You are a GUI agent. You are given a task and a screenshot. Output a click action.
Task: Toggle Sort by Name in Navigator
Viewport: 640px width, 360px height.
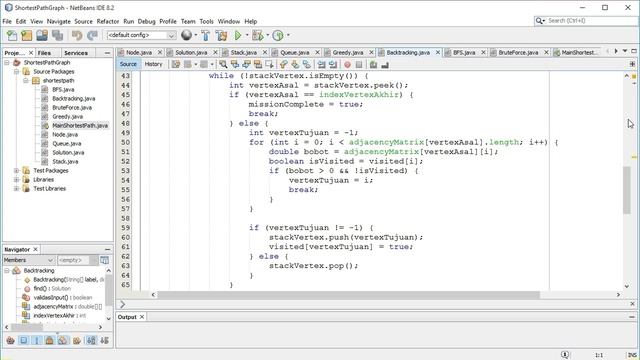pos(91,340)
